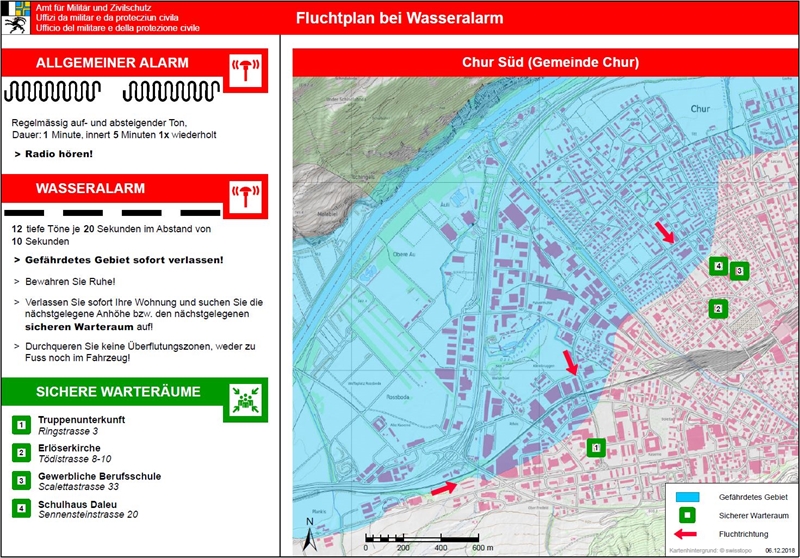Screen dimensions: 800x558
Task: Select map marker 3 on the map
Action: 739,271
